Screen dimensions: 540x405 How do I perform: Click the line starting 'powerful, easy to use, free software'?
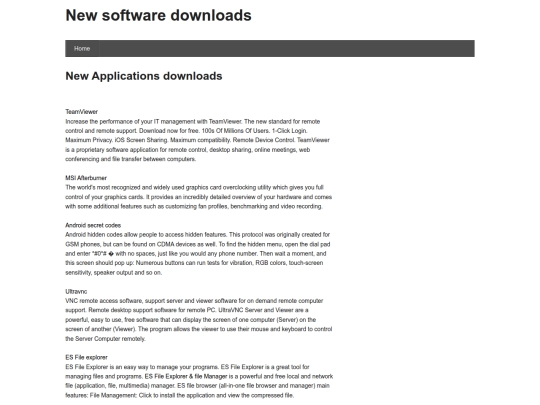coord(191,320)
